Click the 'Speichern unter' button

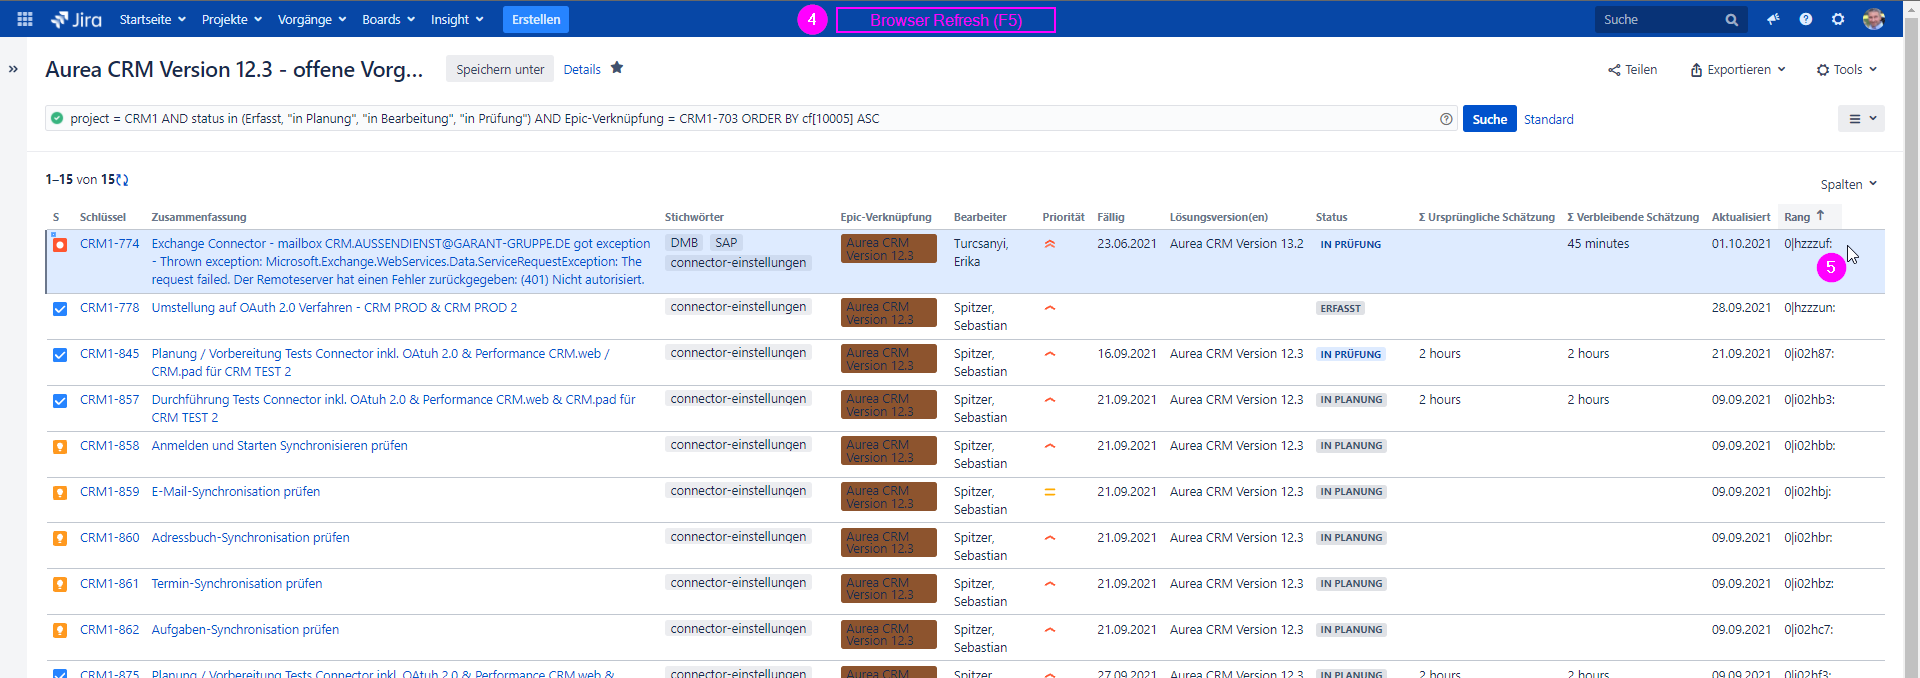tap(500, 69)
